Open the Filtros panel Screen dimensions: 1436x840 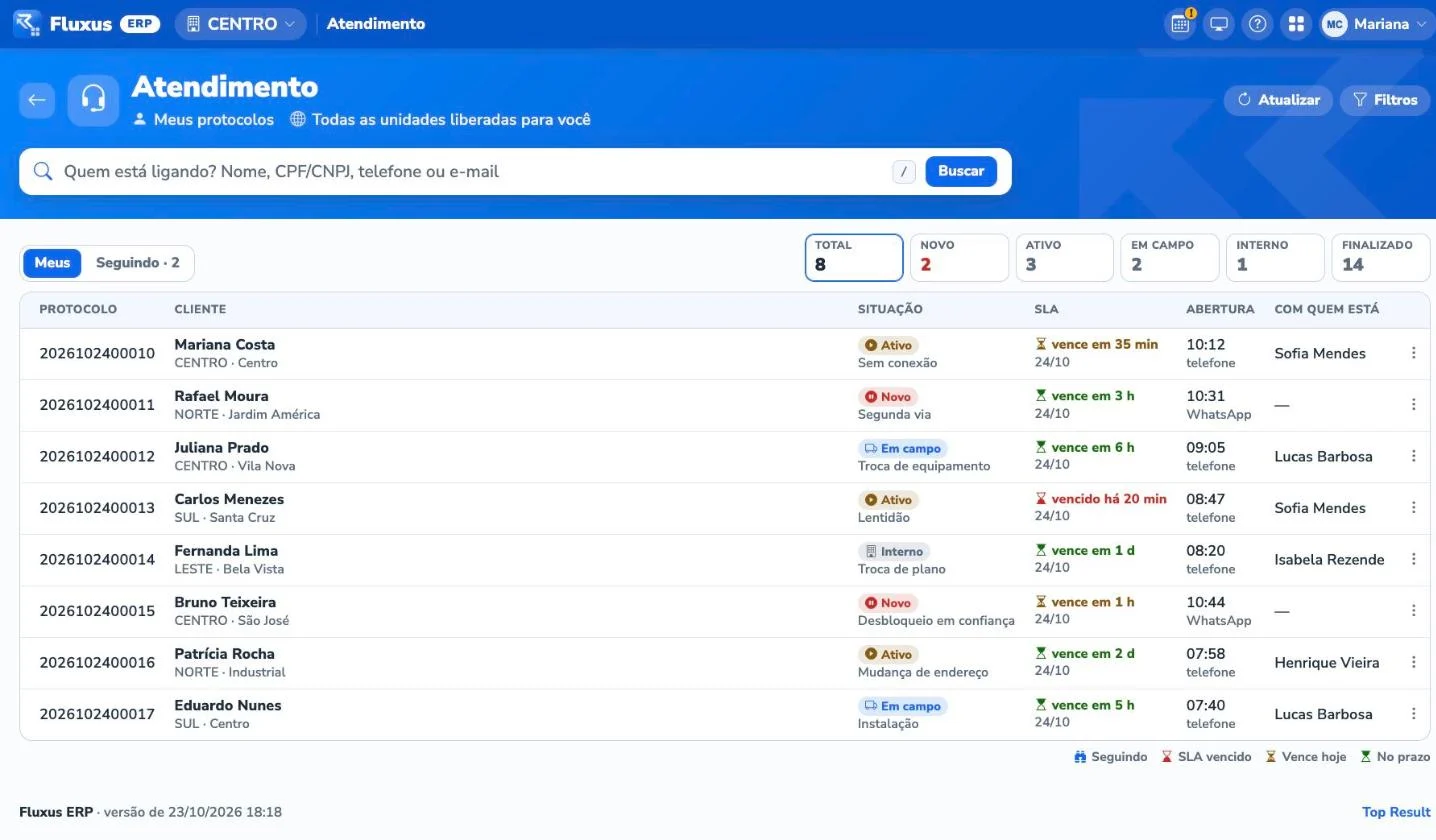tap(1385, 100)
